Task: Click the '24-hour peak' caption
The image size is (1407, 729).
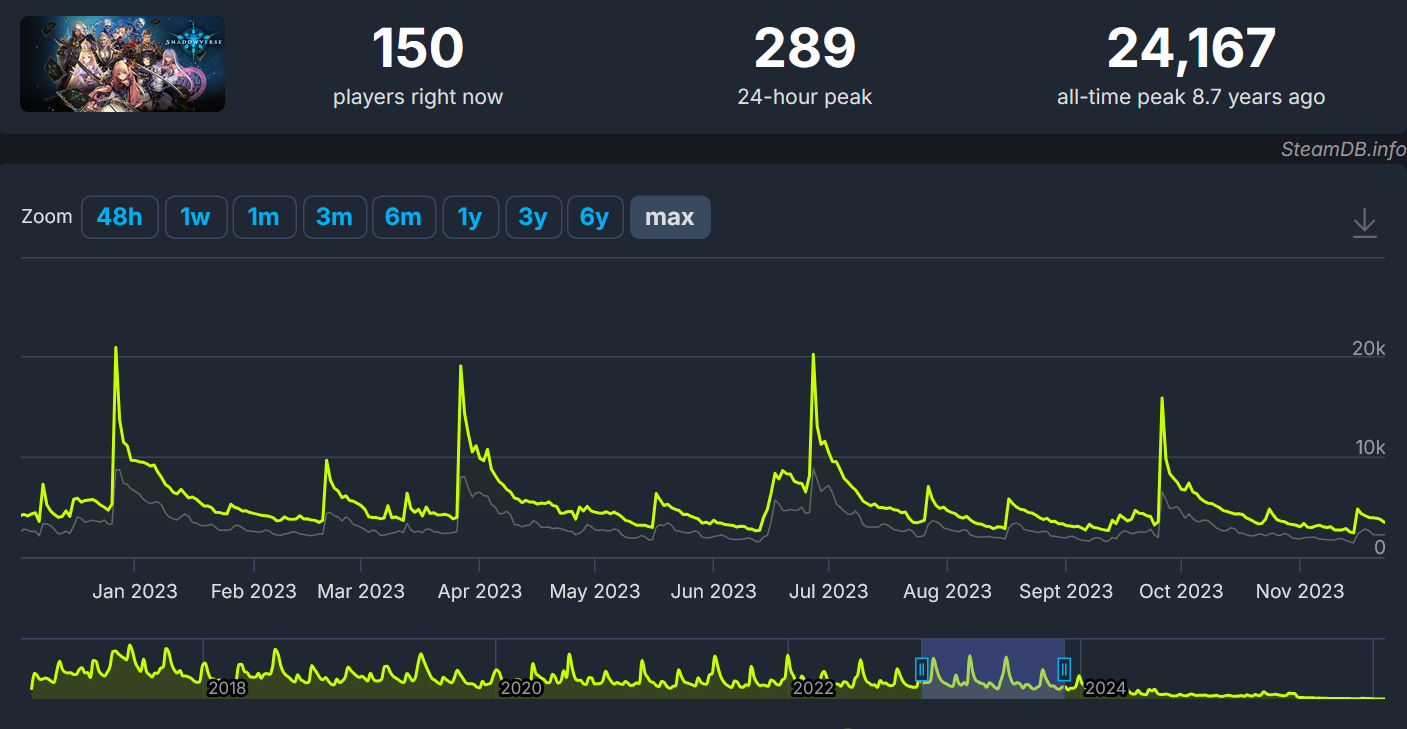Action: pos(805,97)
